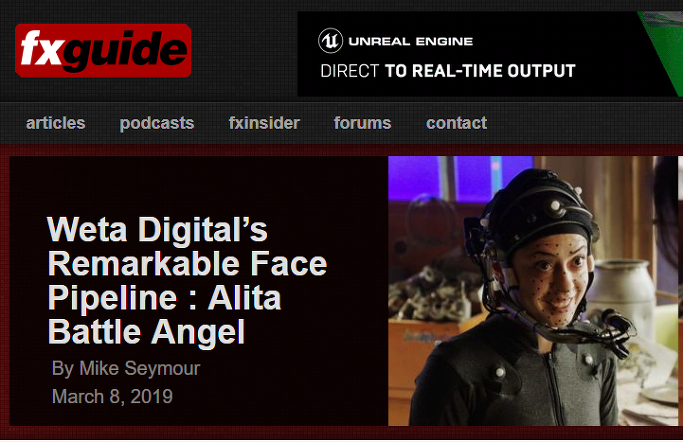Image resolution: width=683 pixels, height=442 pixels.
Task: Open the forums page
Action: click(362, 123)
